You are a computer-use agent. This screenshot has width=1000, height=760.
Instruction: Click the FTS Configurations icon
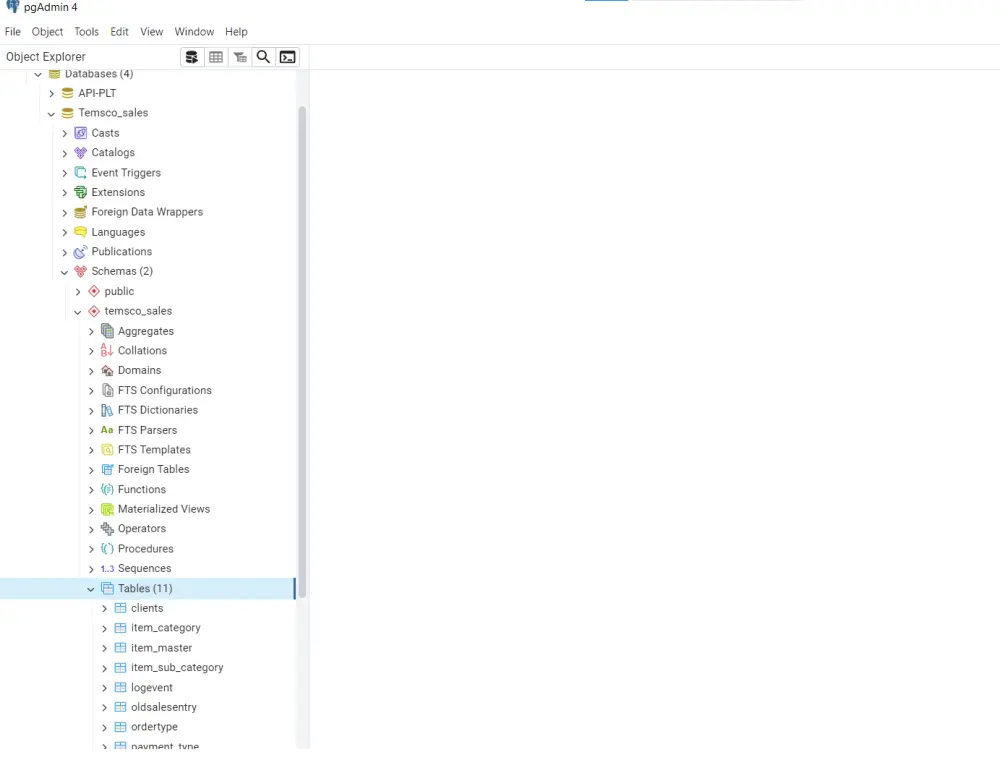tap(107, 390)
